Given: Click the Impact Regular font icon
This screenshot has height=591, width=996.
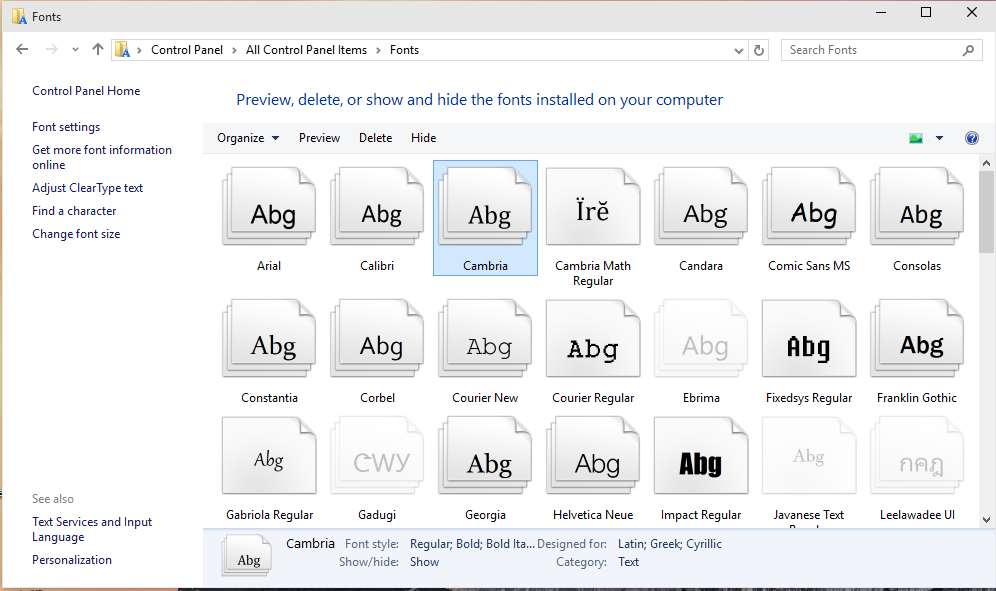Looking at the screenshot, I should [701, 456].
